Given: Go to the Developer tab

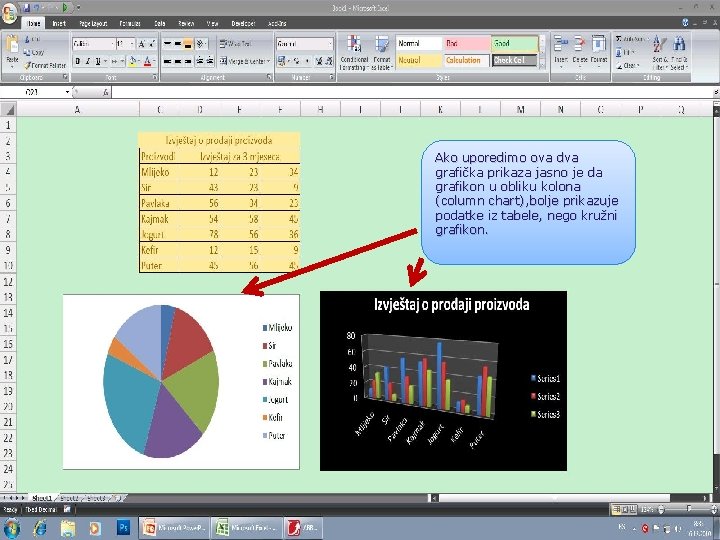Looking at the screenshot, I should coord(243,23).
